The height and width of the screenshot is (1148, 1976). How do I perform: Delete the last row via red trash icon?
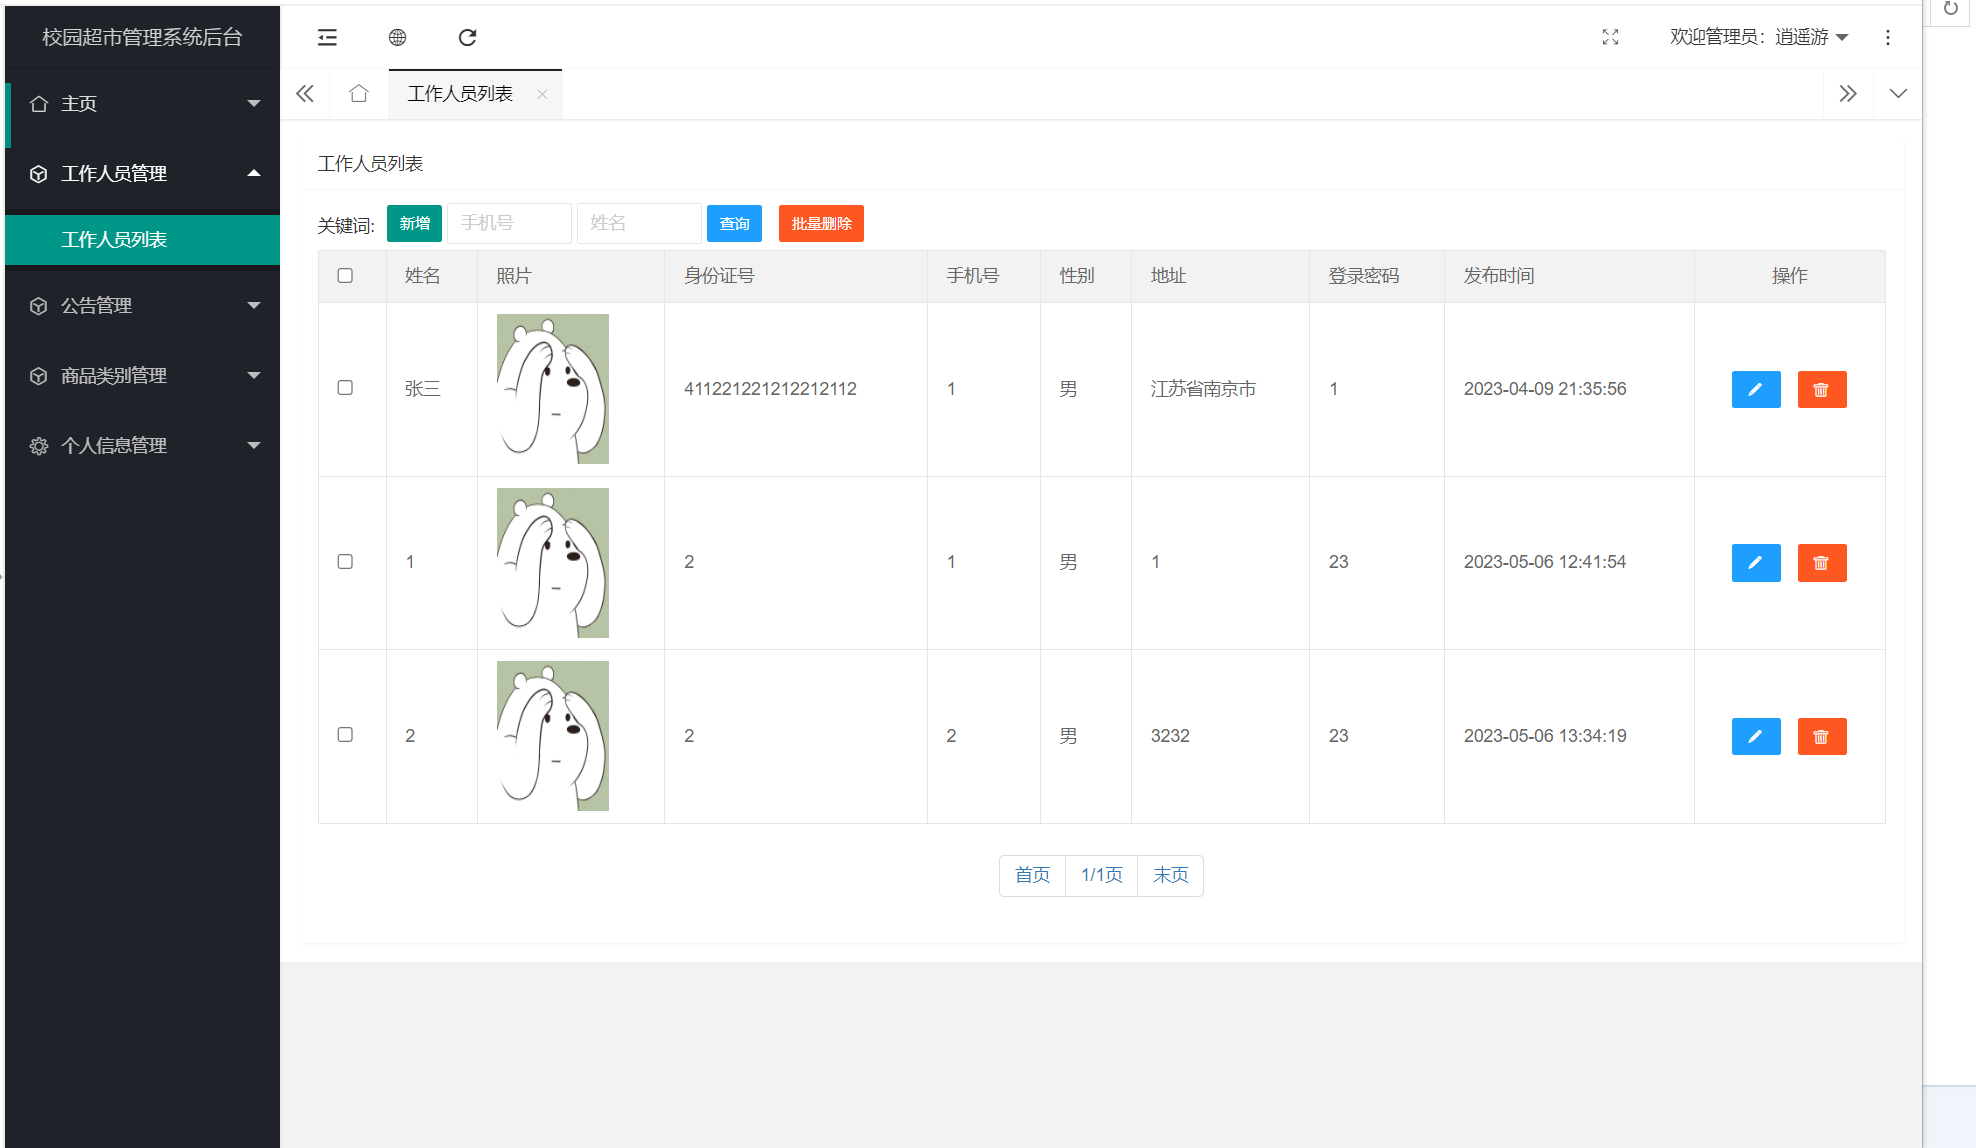point(1822,736)
